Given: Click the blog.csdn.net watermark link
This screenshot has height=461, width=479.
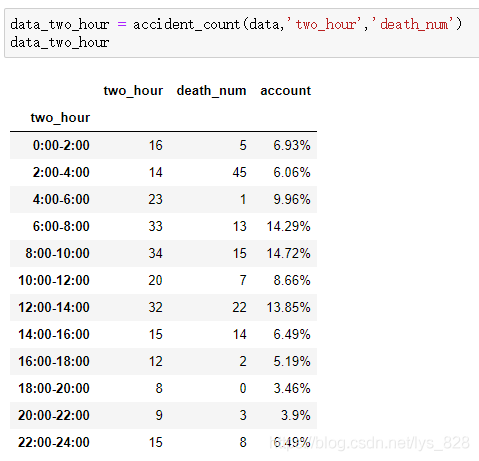Looking at the screenshot, I should pos(370,443).
